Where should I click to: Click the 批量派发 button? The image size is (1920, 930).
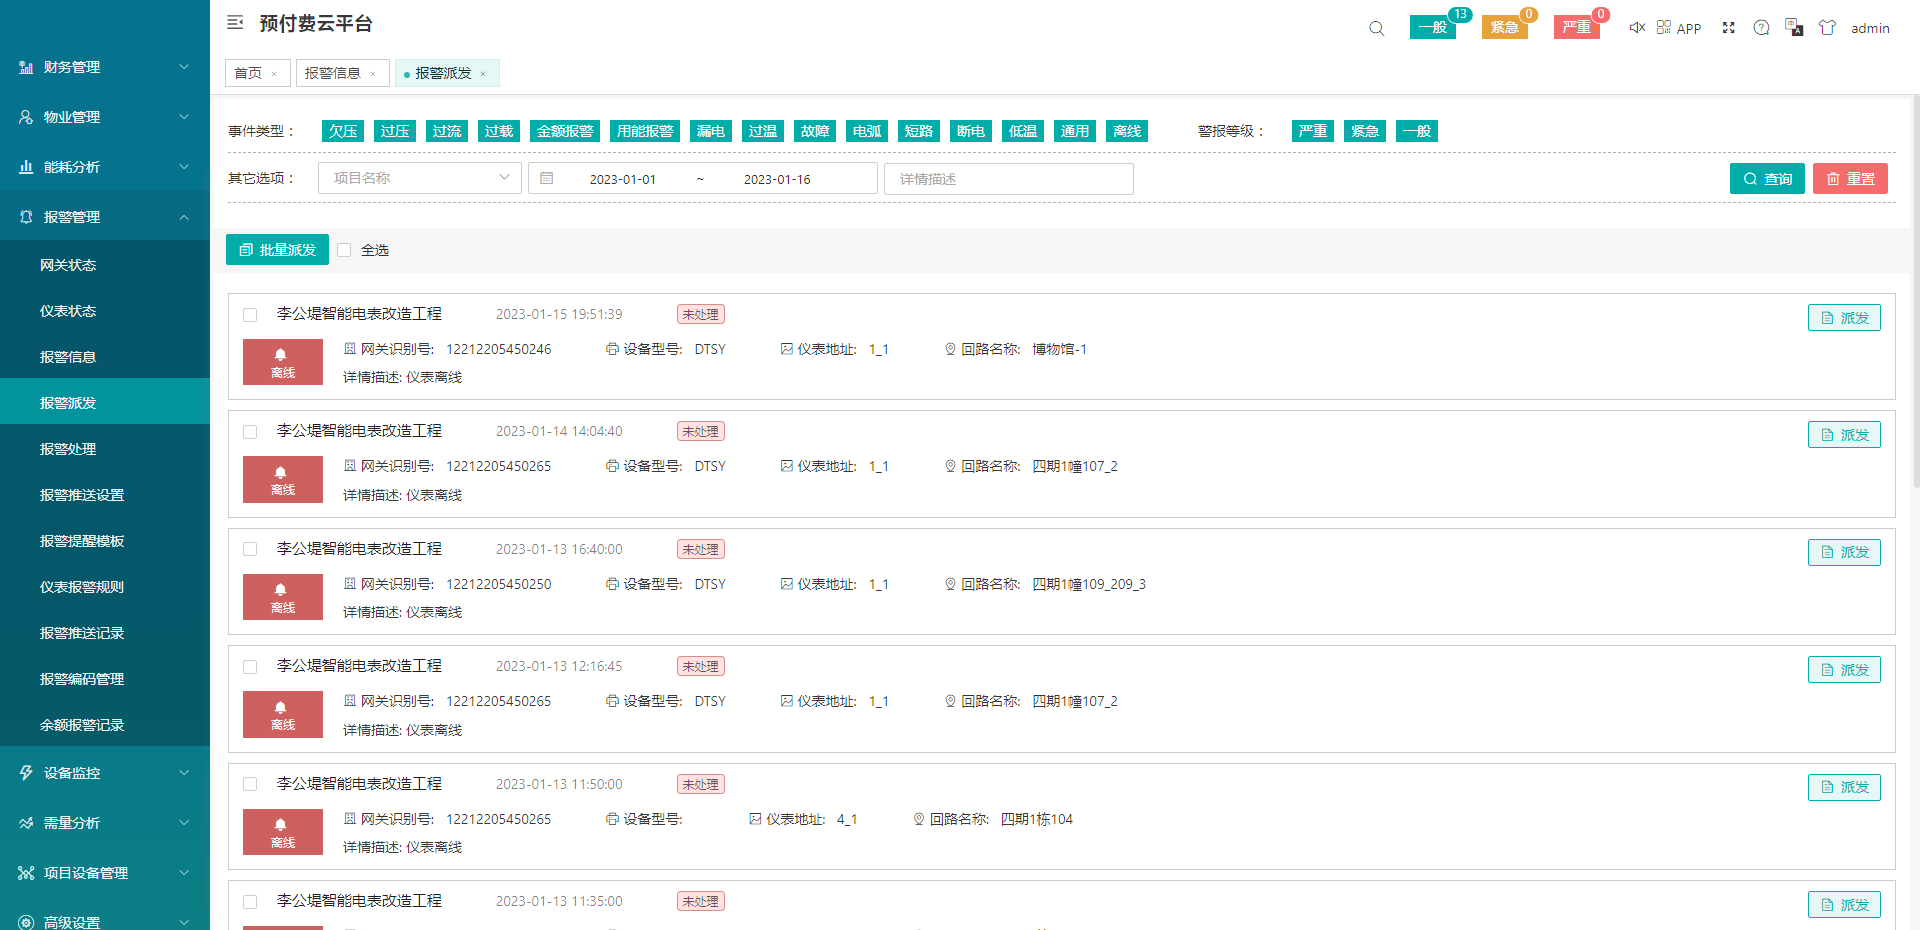[277, 250]
